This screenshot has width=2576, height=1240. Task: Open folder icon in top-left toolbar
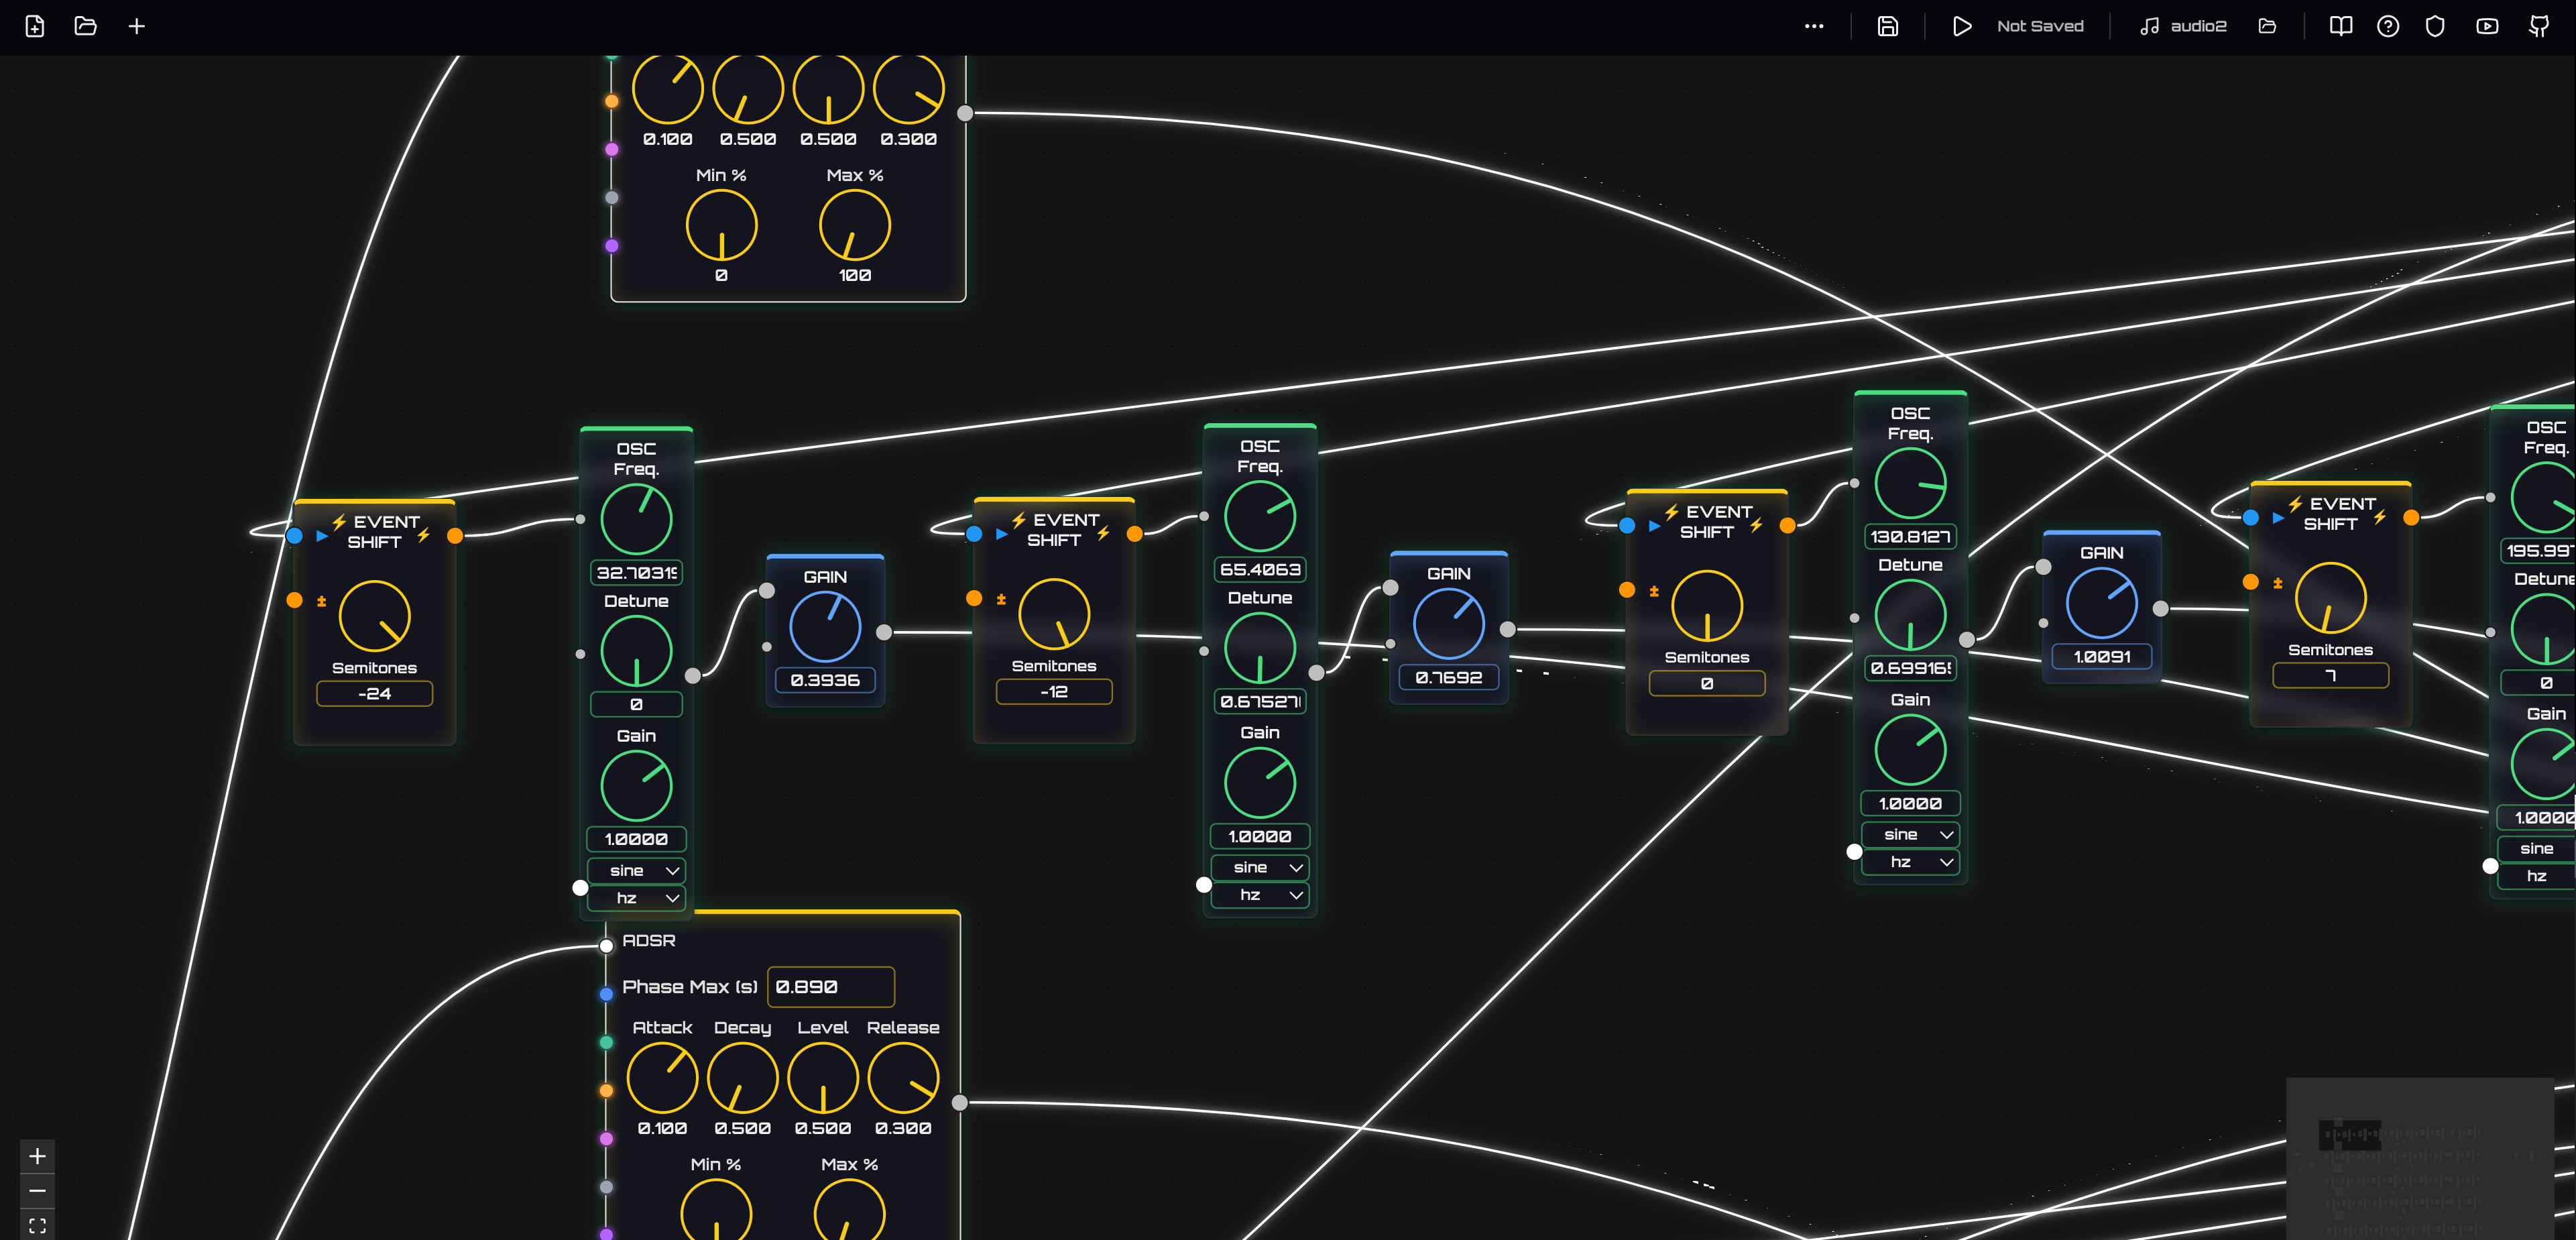[x=86, y=27]
